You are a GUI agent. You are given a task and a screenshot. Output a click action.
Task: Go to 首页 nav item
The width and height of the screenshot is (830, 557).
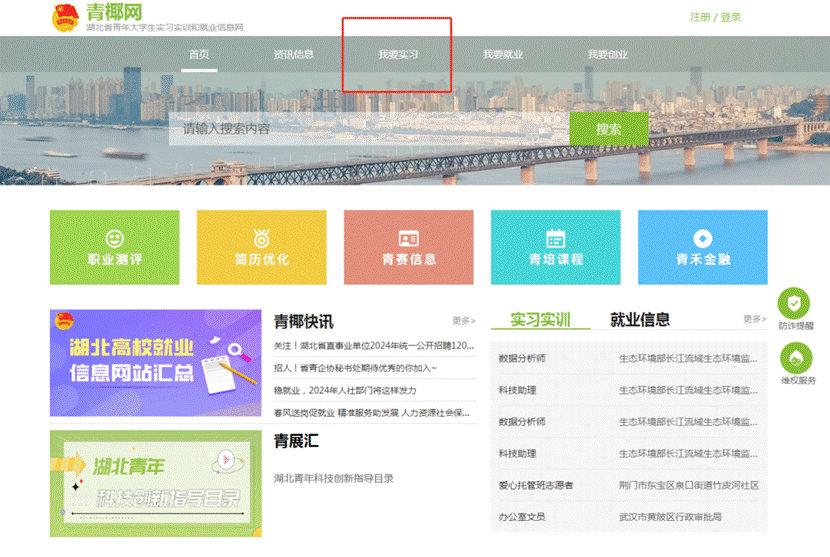[x=199, y=54]
